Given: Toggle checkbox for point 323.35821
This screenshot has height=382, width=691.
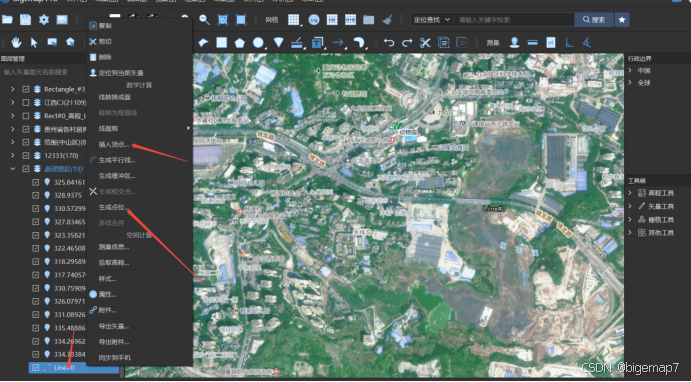Looking at the screenshot, I should pyautogui.click(x=36, y=235).
